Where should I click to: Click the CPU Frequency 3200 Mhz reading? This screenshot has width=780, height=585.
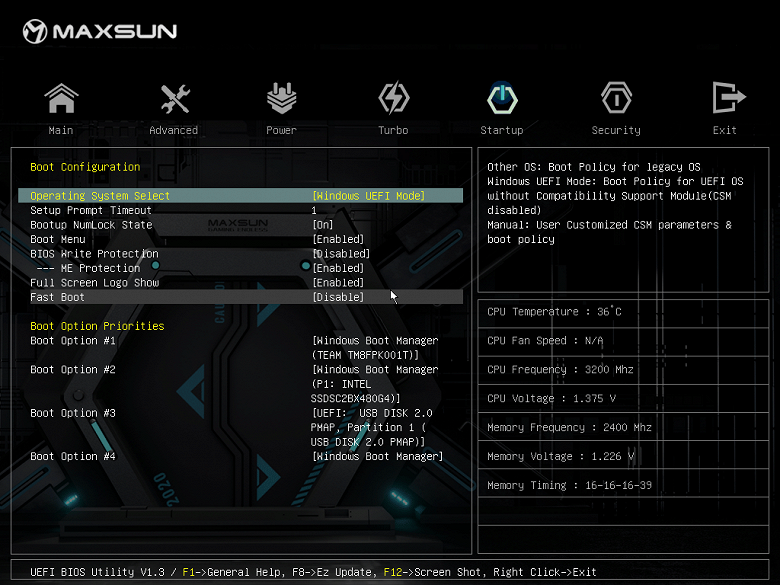click(x=560, y=370)
